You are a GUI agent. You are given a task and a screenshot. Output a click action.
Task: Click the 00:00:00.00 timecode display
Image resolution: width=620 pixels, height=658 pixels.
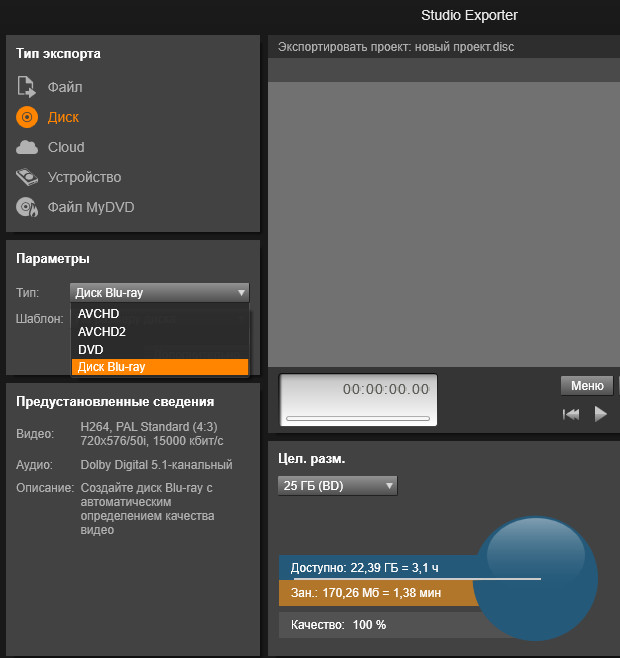pos(385,389)
